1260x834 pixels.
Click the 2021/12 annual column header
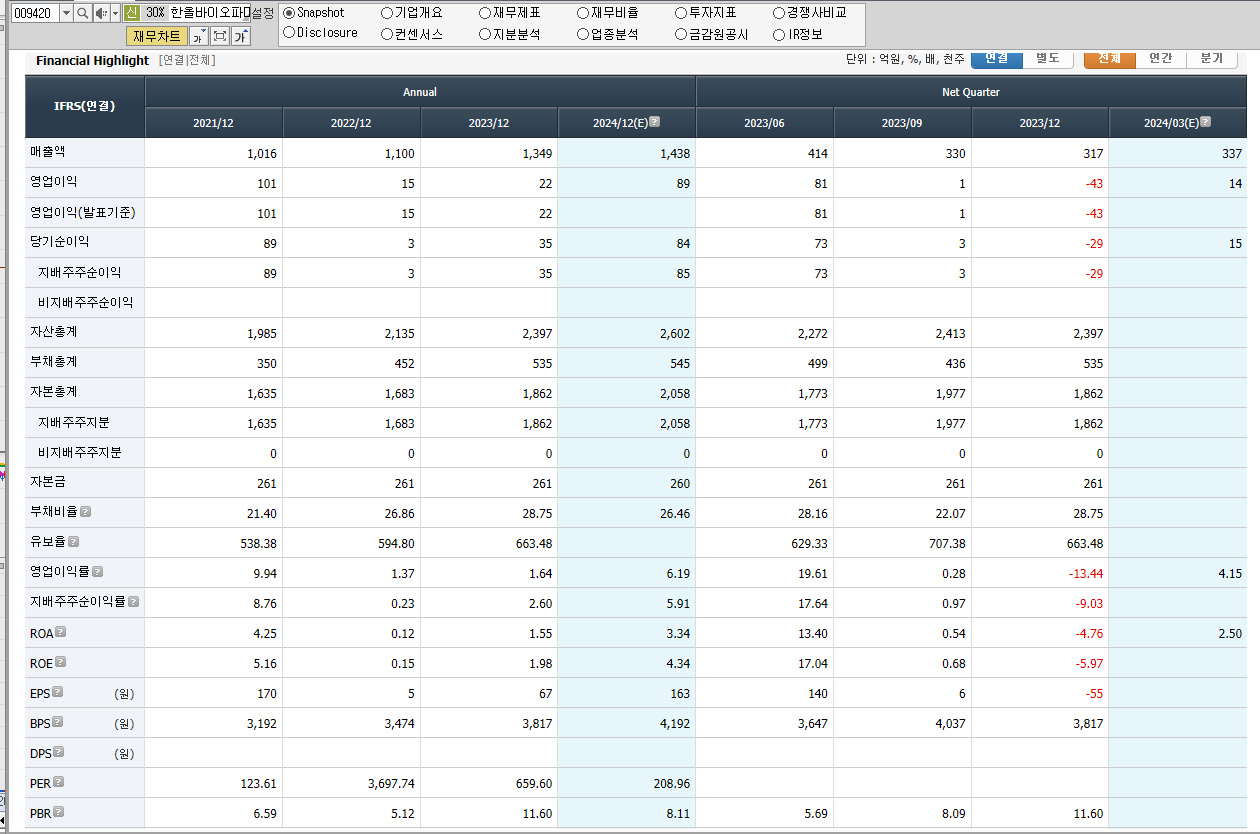pyautogui.click(x=214, y=123)
